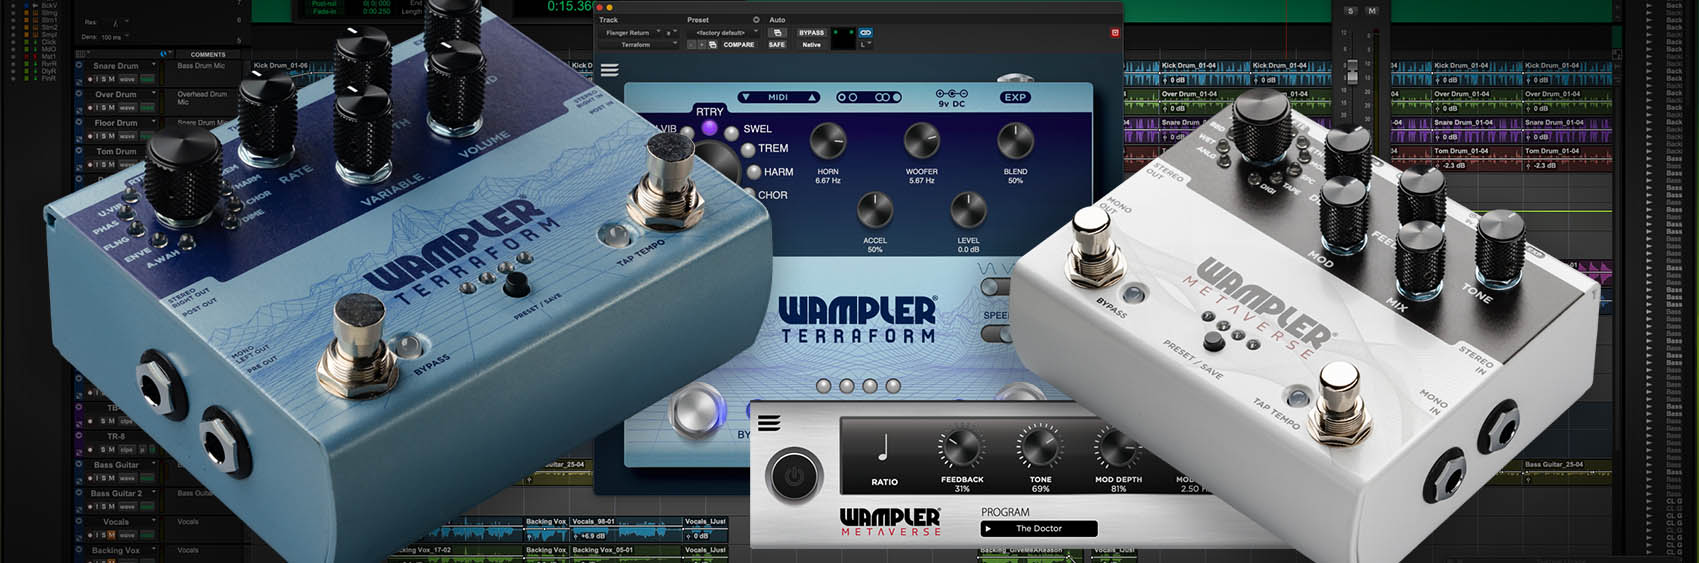The height and width of the screenshot is (563, 1699).
Task: Click the BYPASS button in plugin header
Action: pyautogui.click(x=811, y=33)
